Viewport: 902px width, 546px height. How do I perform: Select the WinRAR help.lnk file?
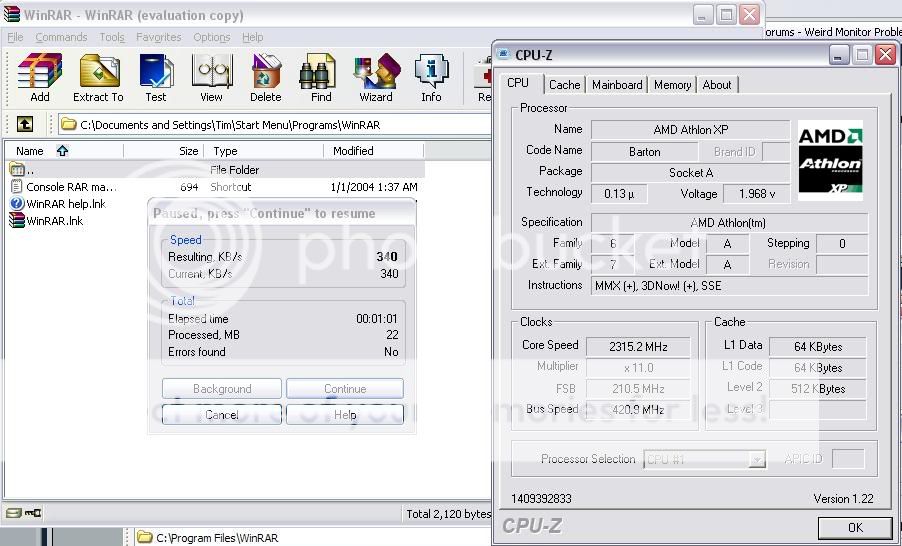click(x=65, y=204)
